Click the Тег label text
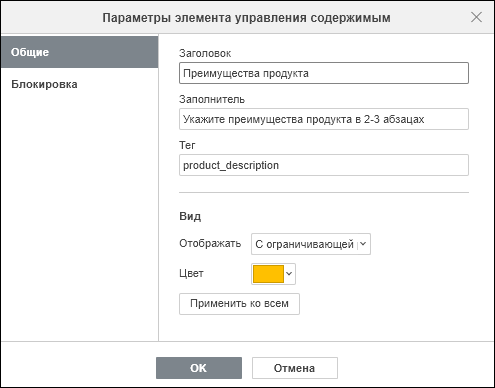Viewport: 495px width, 388px height. coord(187,145)
